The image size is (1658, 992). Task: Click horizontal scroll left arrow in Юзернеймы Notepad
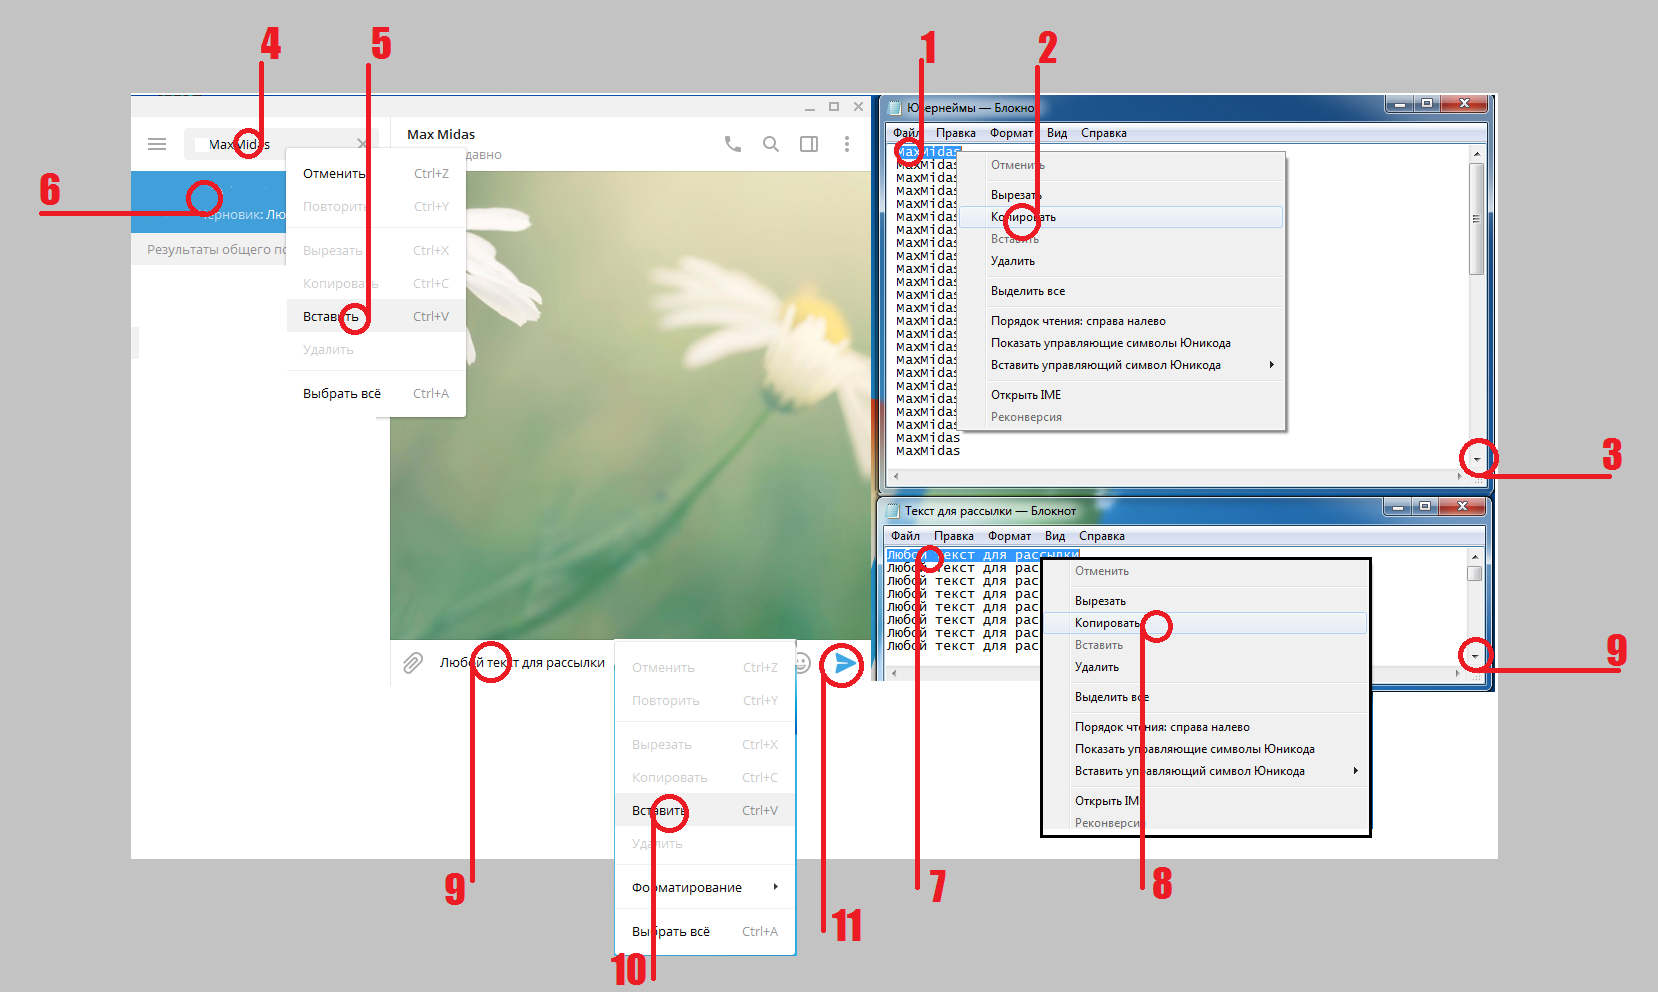[x=896, y=477]
